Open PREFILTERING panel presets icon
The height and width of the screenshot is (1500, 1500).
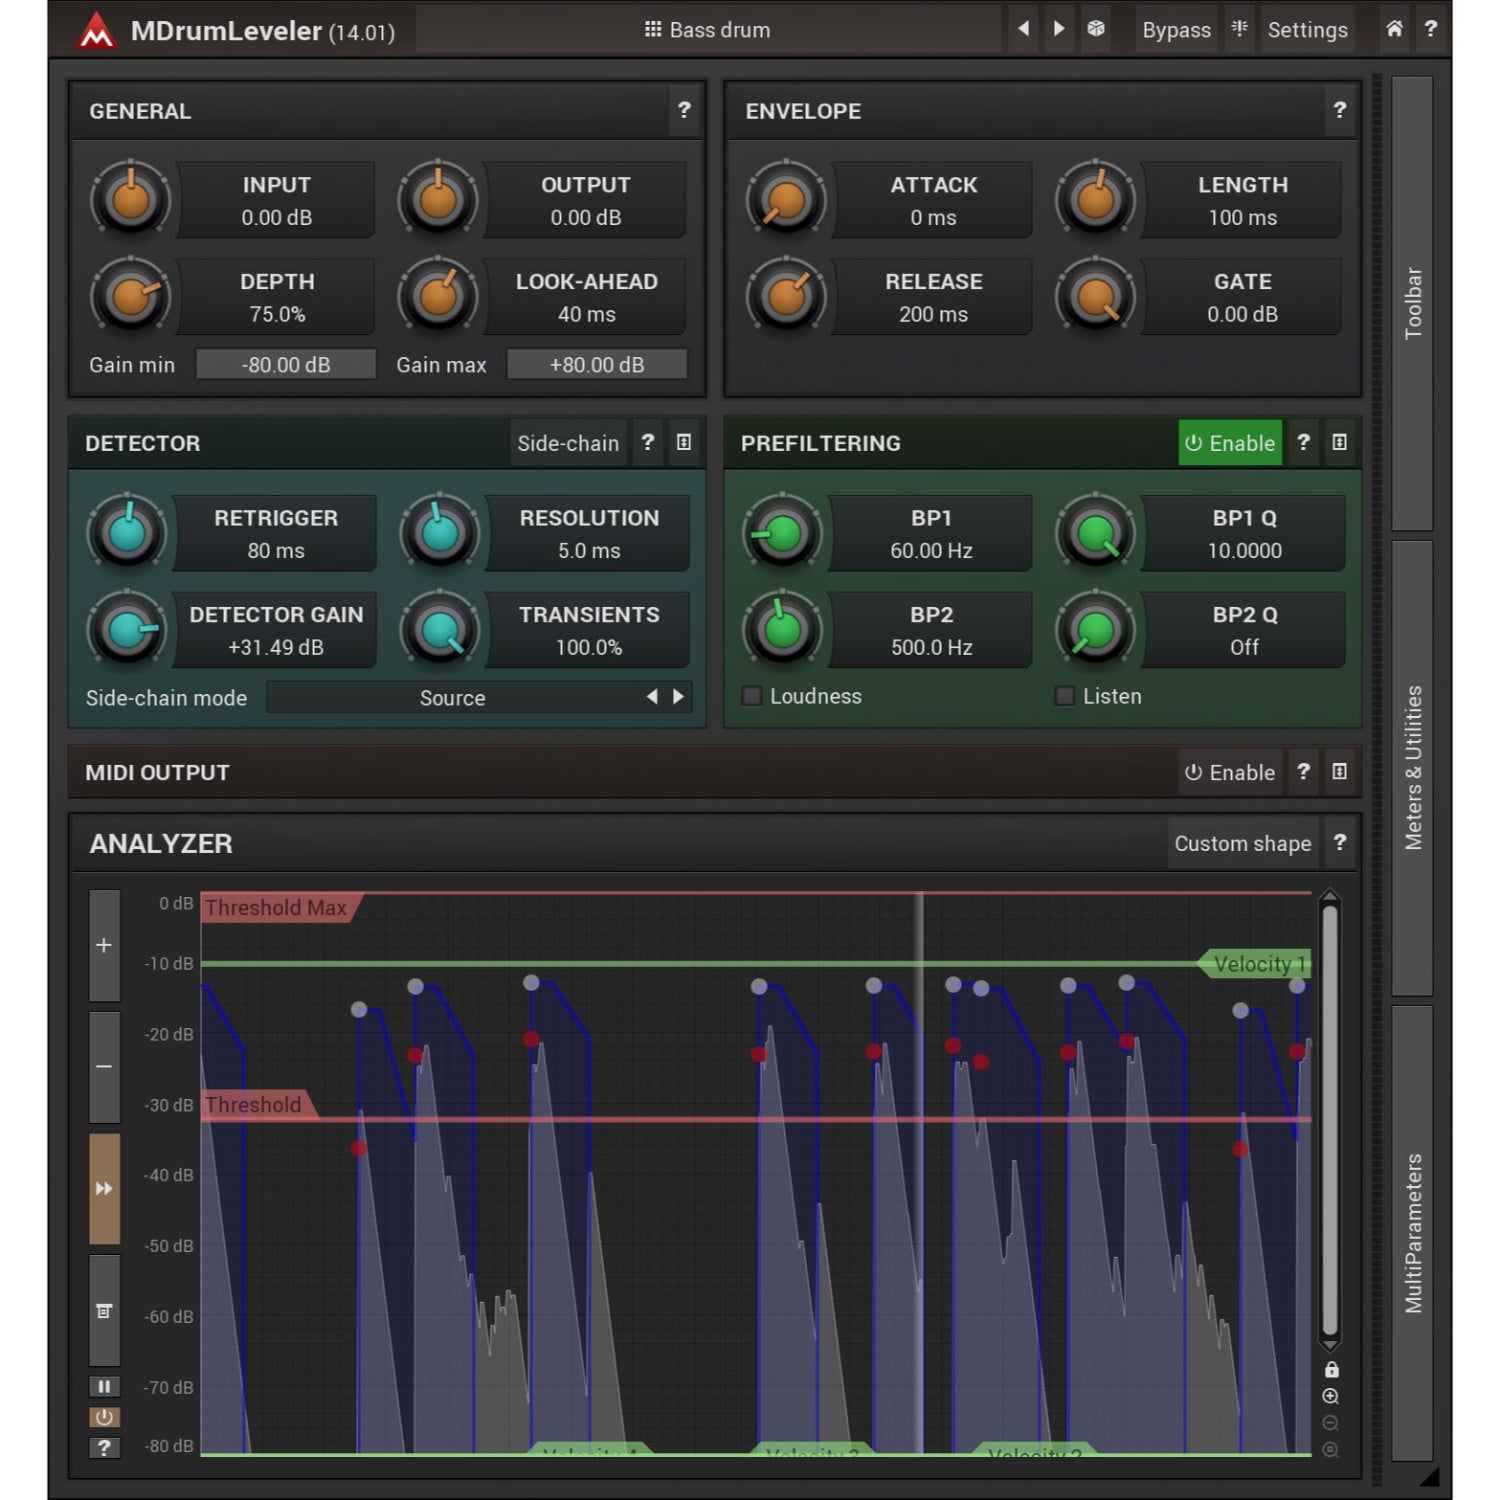click(x=1340, y=442)
